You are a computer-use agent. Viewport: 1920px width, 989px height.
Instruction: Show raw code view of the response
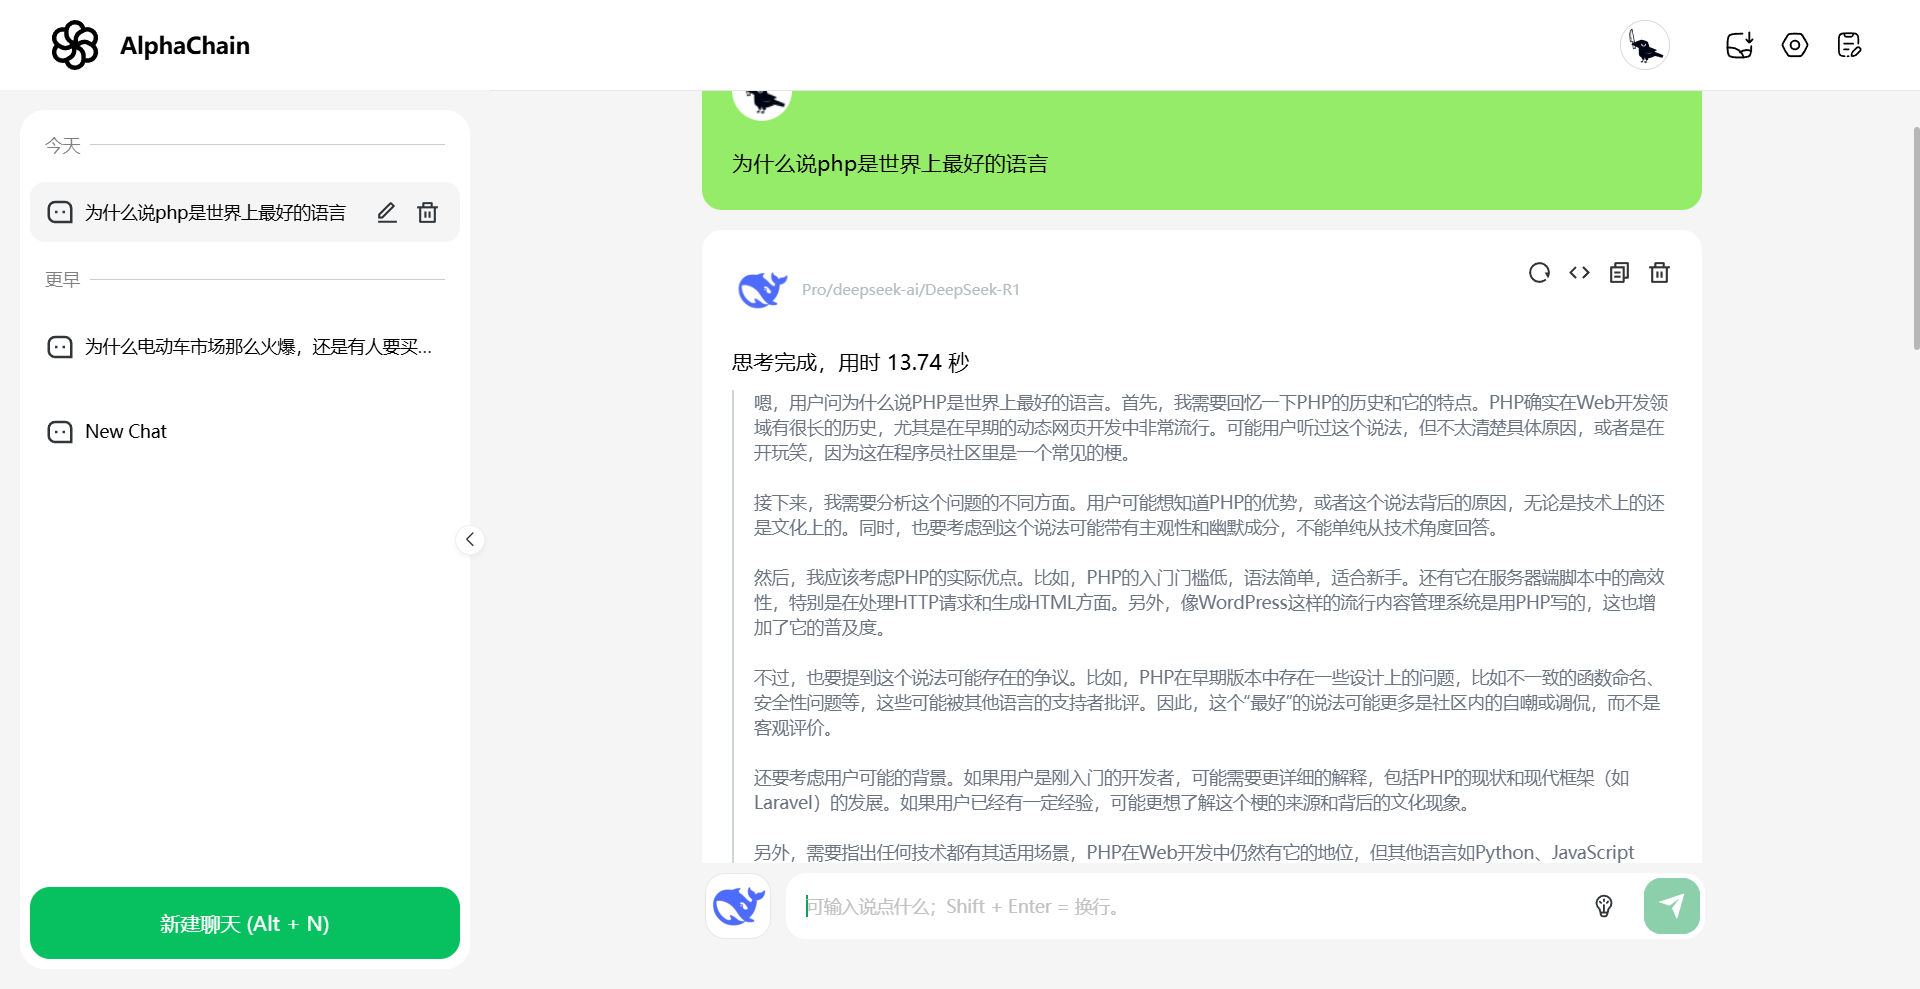[x=1580, y=273]
